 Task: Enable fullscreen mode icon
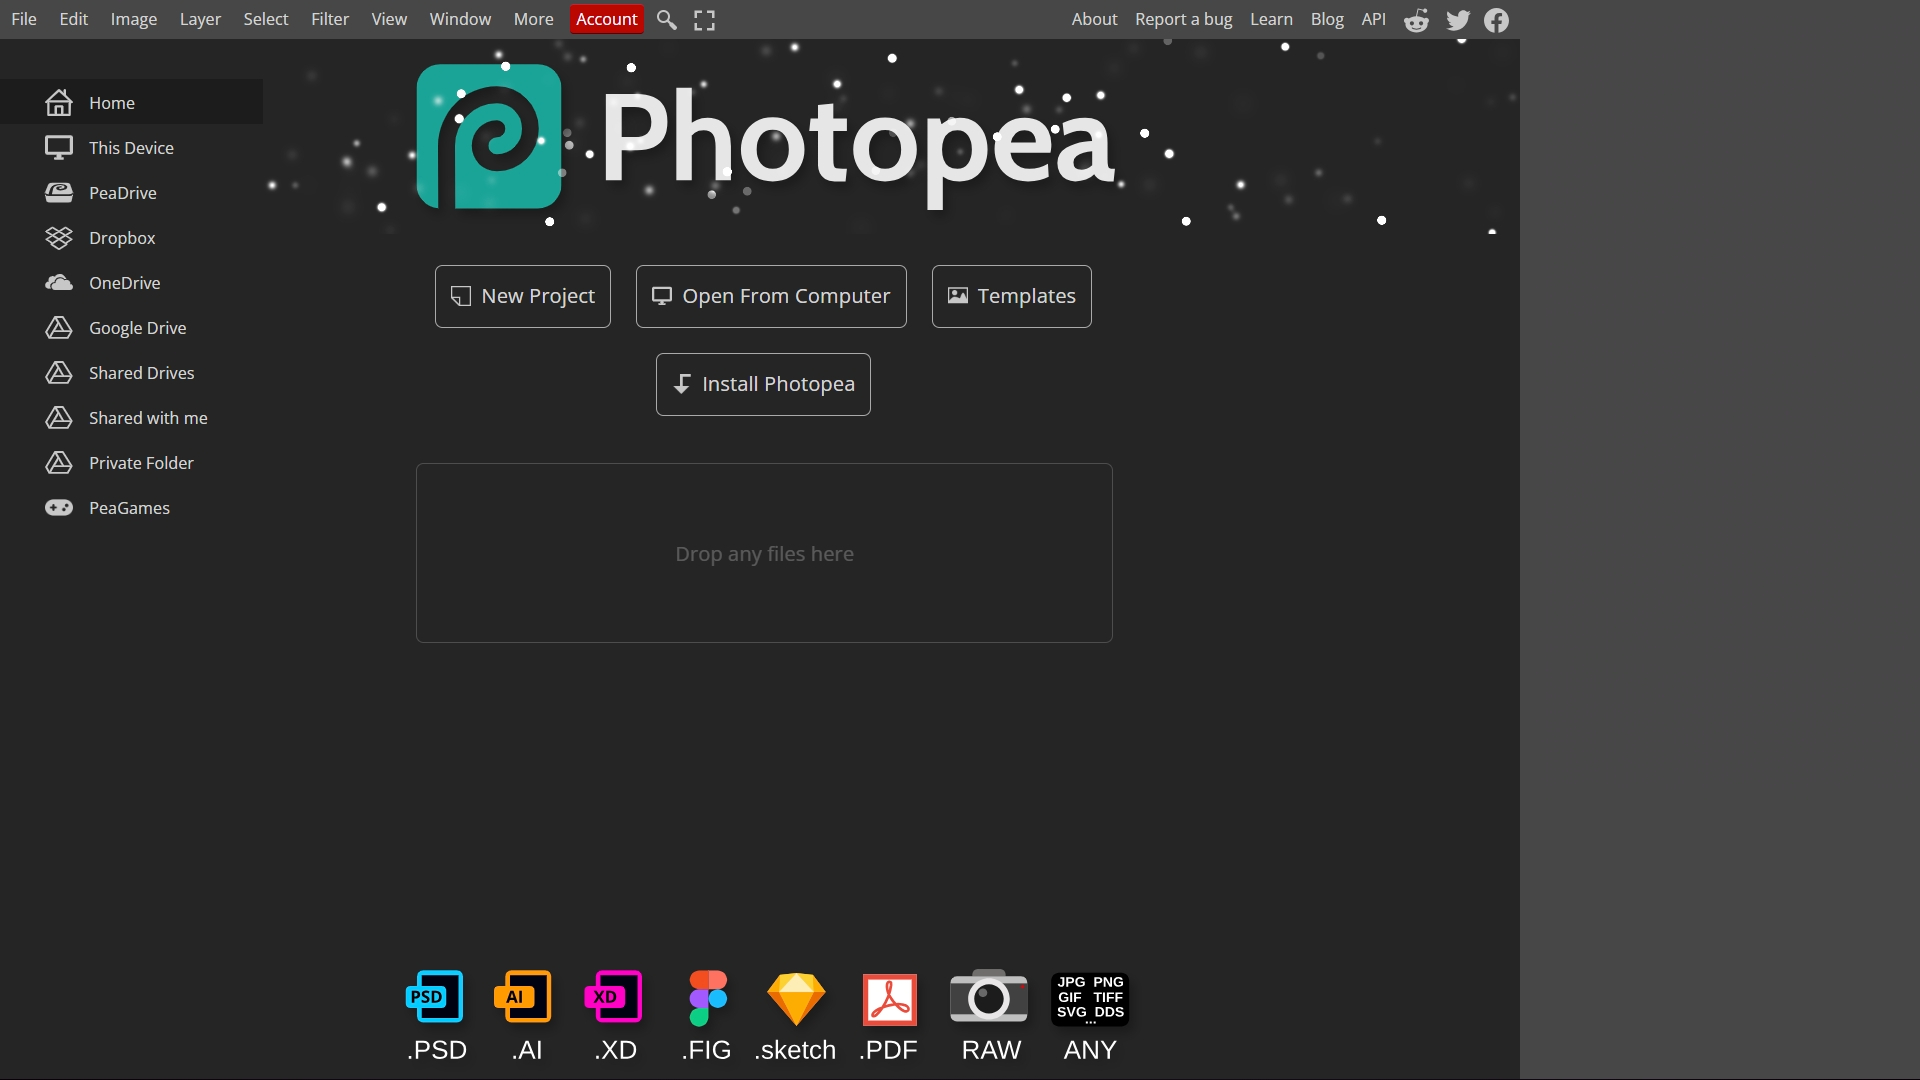704,19
